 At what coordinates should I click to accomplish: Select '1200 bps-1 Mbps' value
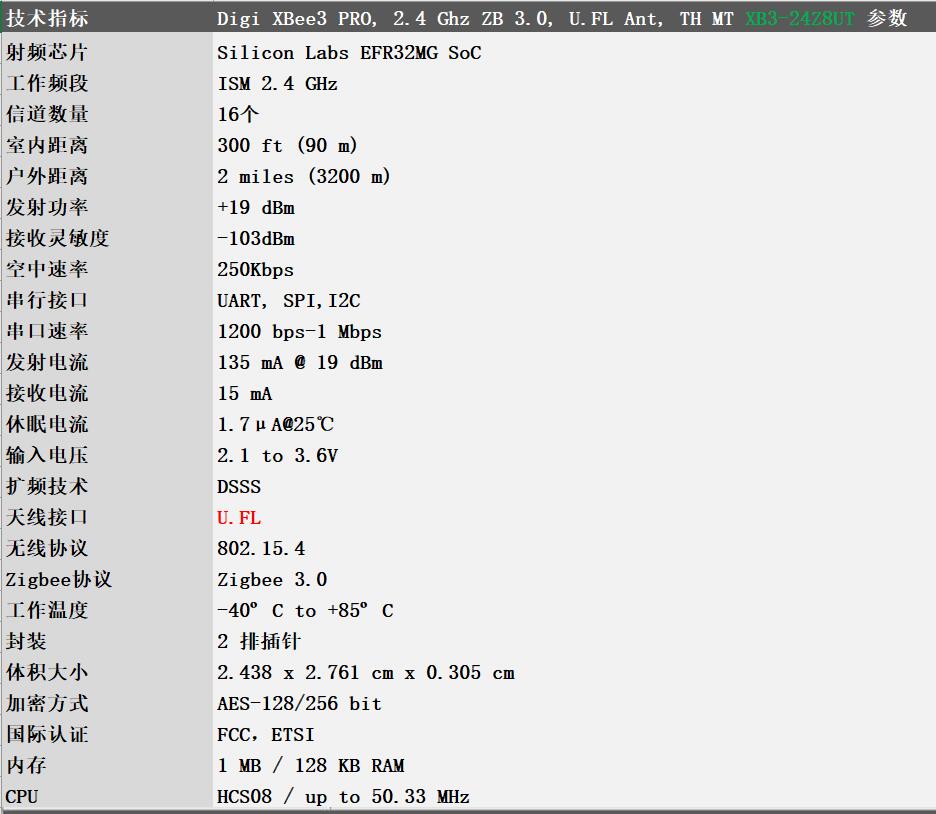coord(300,332)
